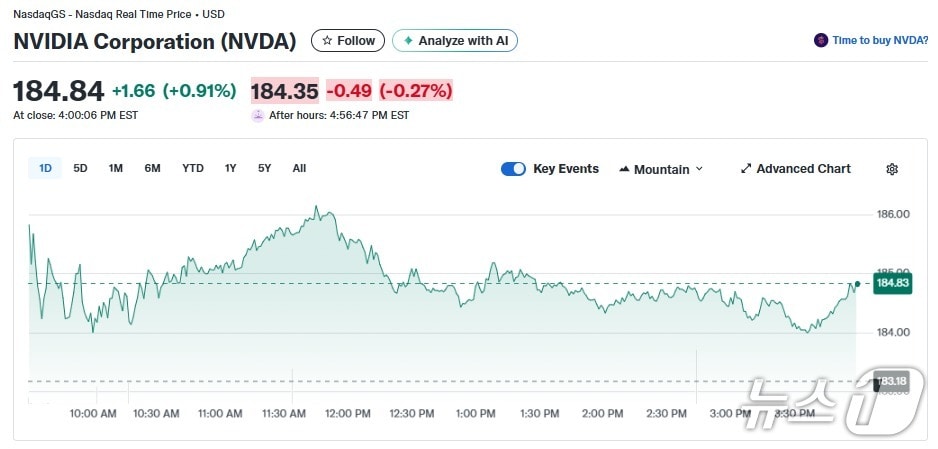Screen dimensions: 938x449
Task: Select the 1M chart range
Action: [x=116, y=168]
